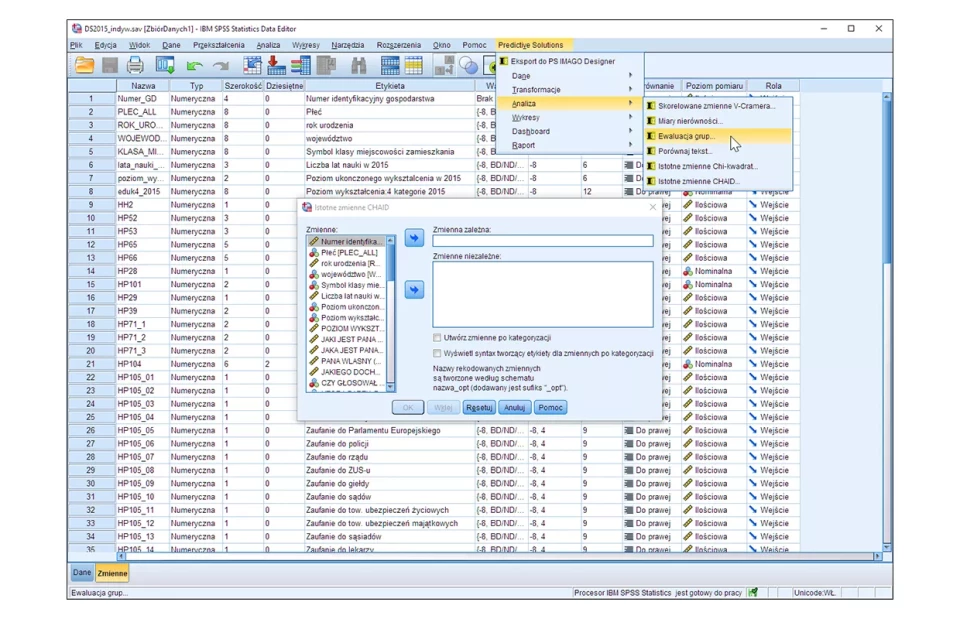Click the Undo green arrow icon
The width and height of the screenshot is (960, 619).
(x=195, y=66)
